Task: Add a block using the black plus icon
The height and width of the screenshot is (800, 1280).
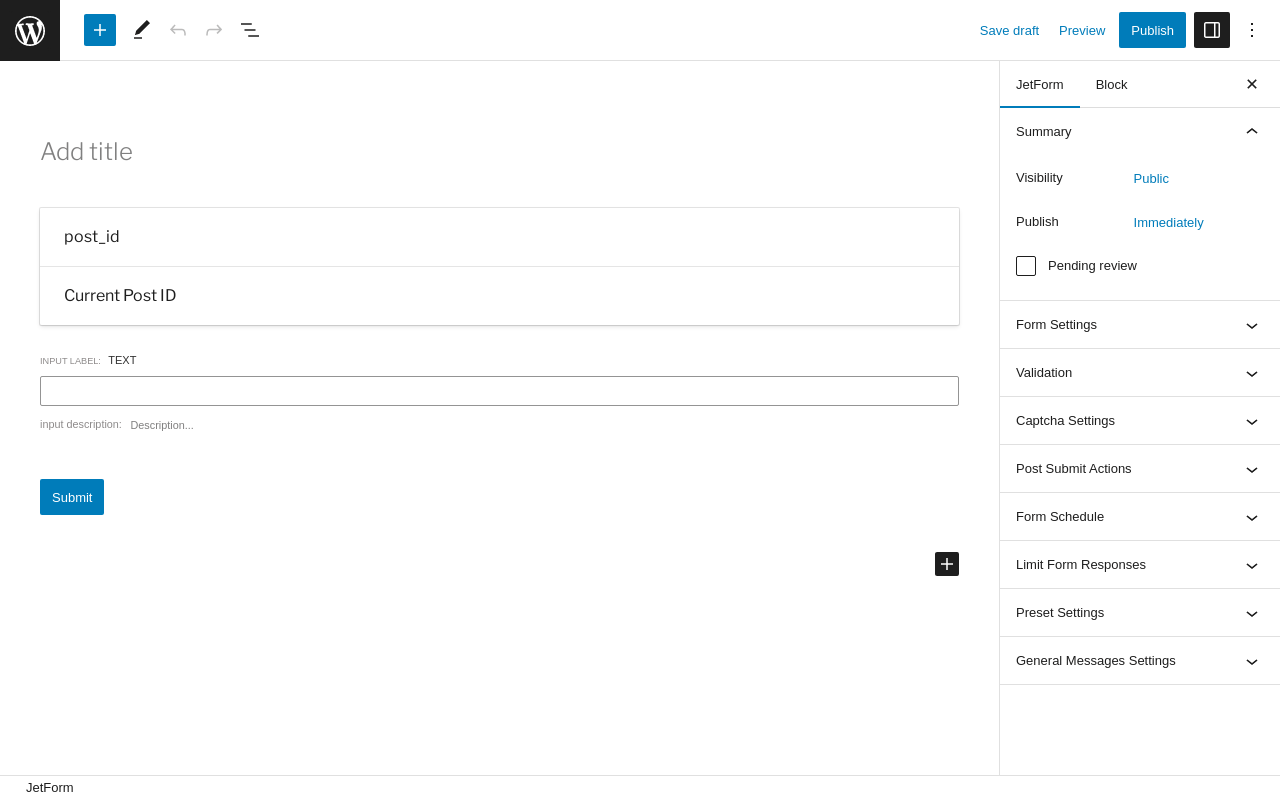Action: pos(947,564)
